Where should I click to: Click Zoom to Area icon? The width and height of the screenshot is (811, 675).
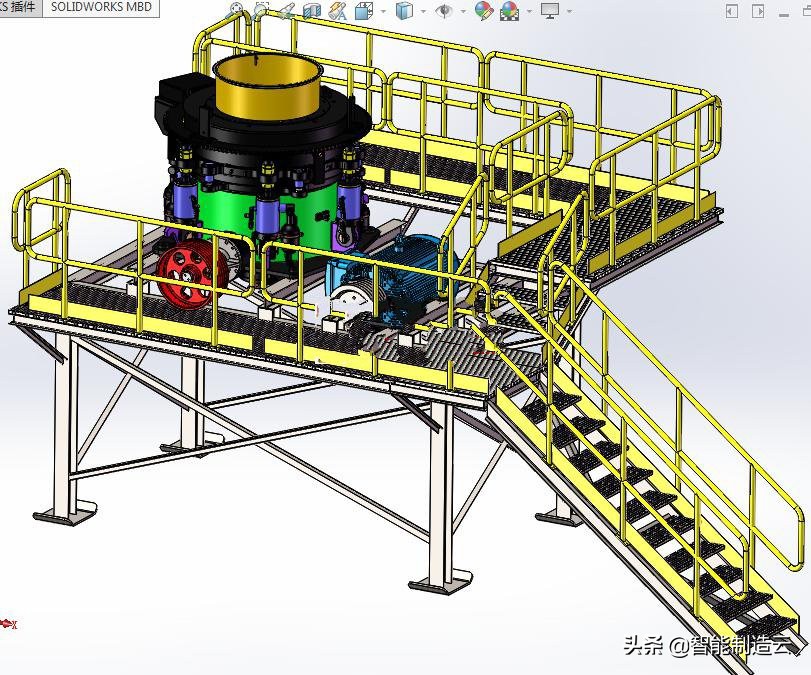(261, 10)
